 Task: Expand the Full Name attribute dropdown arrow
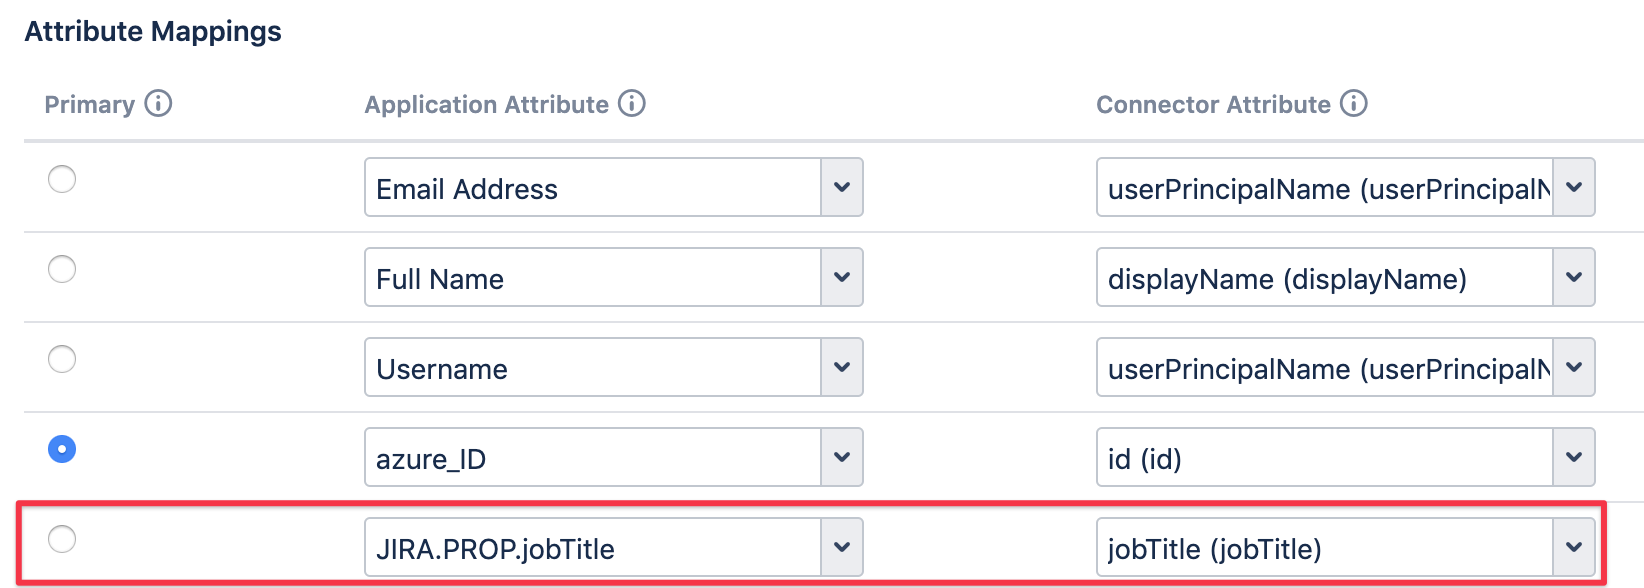coord(842,278)
